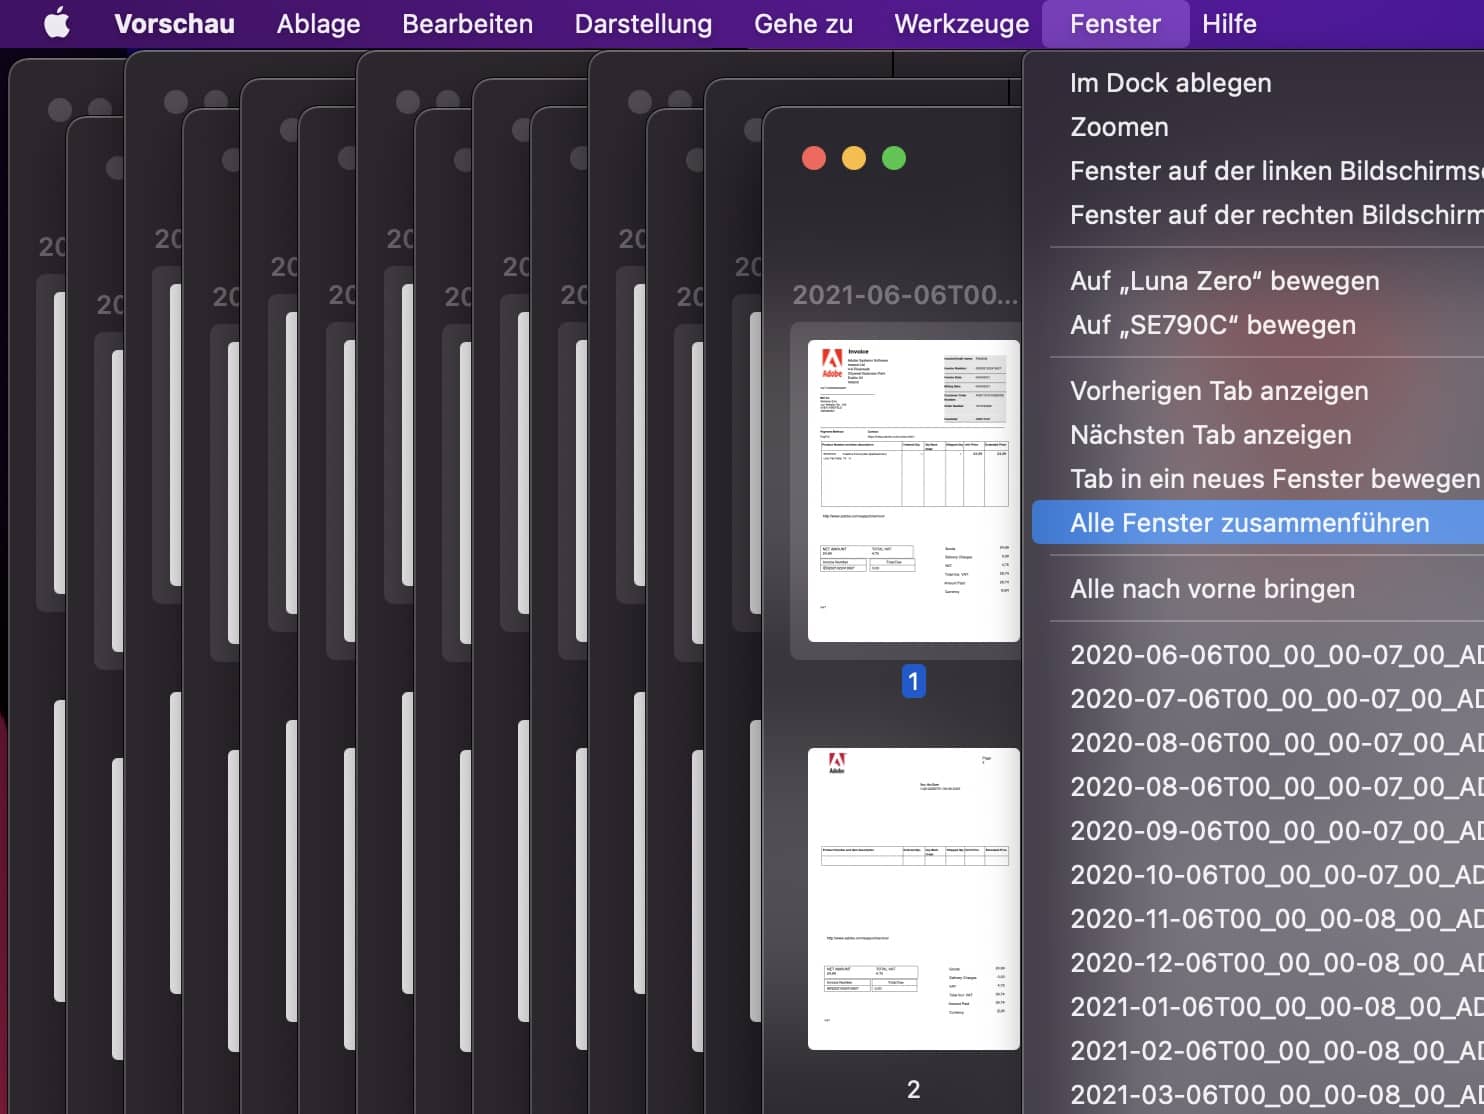Open the Darstellung menu
This screenshot has height=1114, width=1484.
(x=643, y=23)
